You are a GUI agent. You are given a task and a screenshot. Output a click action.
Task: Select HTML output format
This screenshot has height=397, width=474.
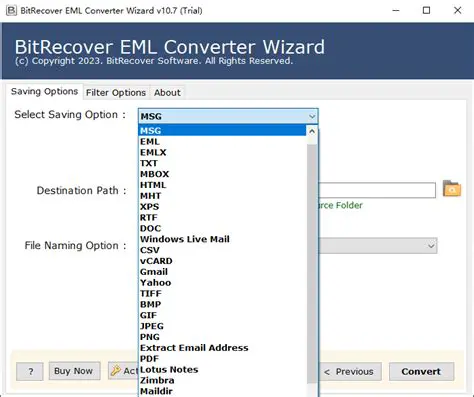click(x=222, y=185)
